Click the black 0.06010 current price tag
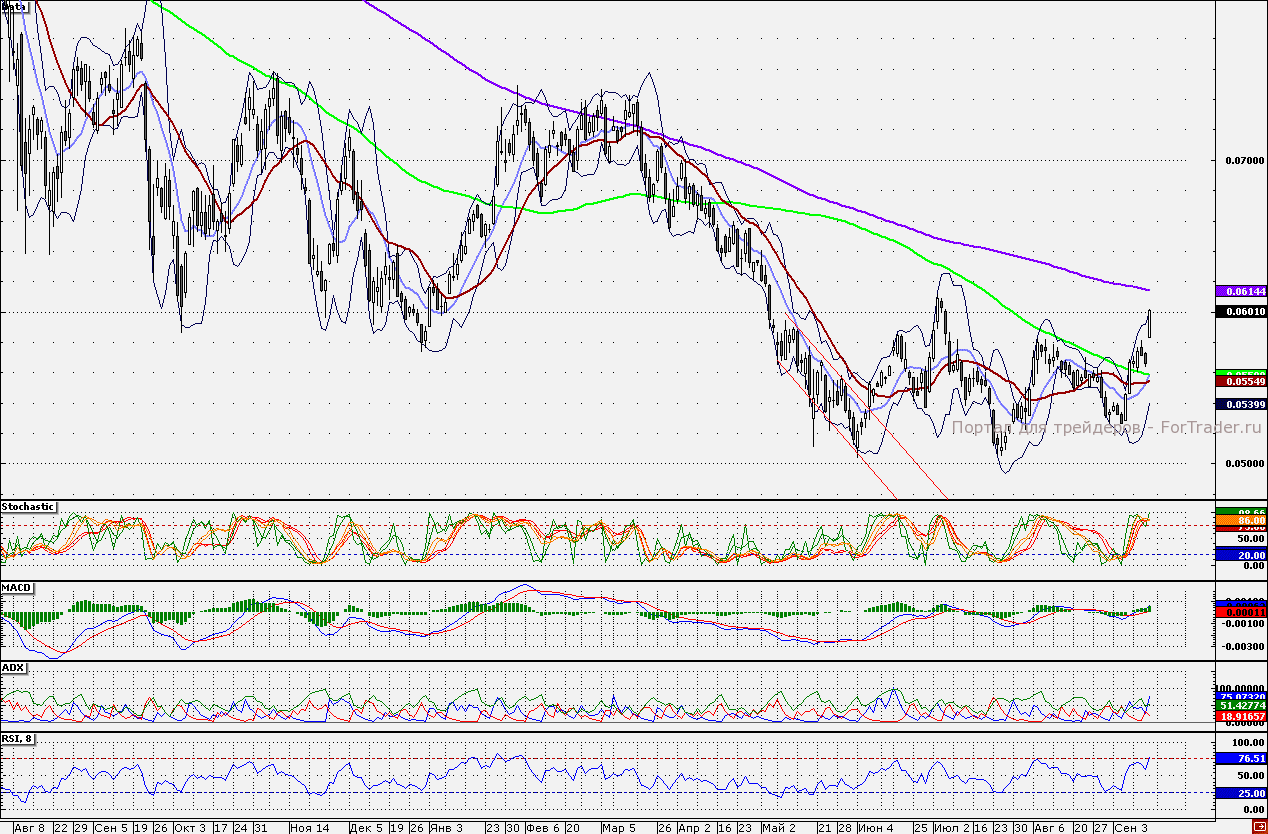This screenshot has height=834, width=1268. 1240,312
